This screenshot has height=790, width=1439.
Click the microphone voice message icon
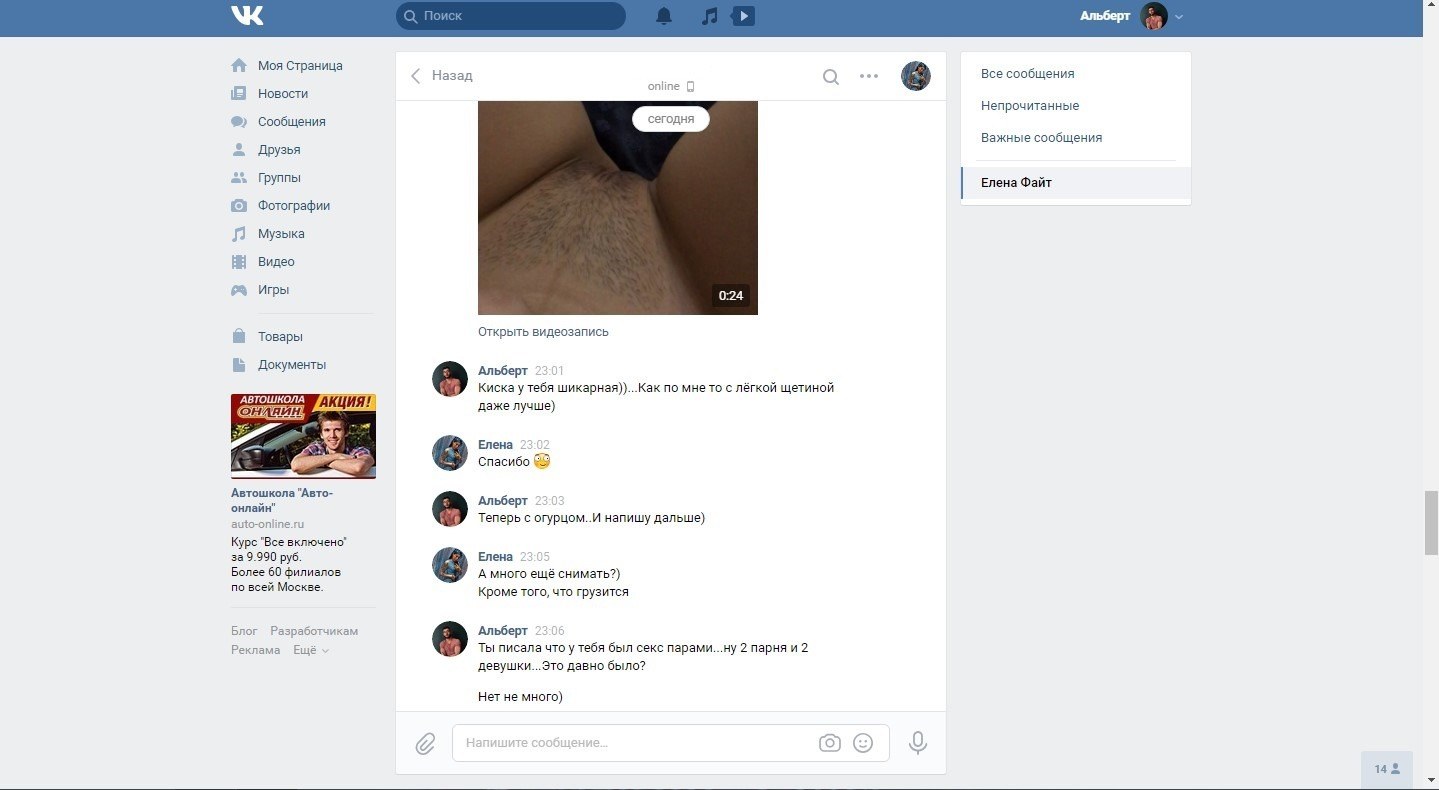(917, 743)
